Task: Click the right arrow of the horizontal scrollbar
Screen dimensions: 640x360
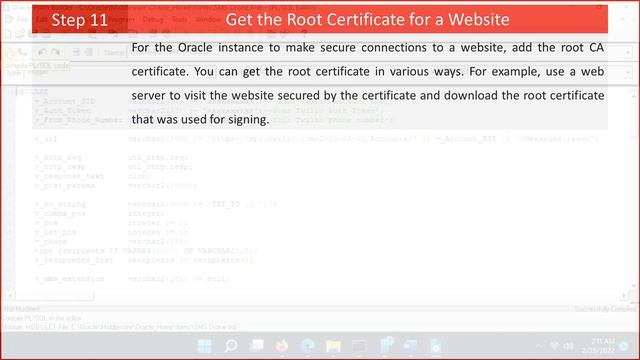Action: click(624, 296)
